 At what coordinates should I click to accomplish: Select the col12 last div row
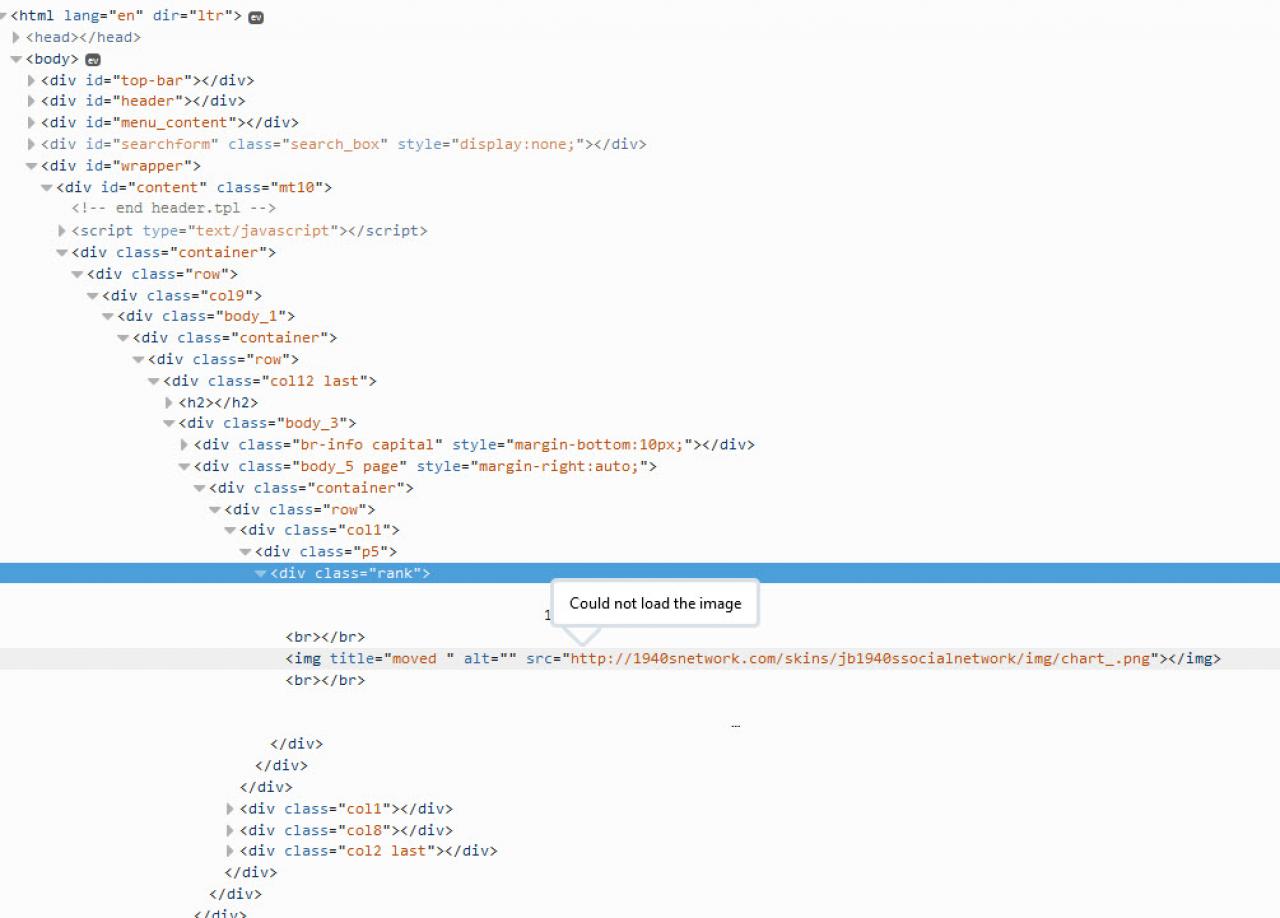pyautogui.click(x=270, y=381)
